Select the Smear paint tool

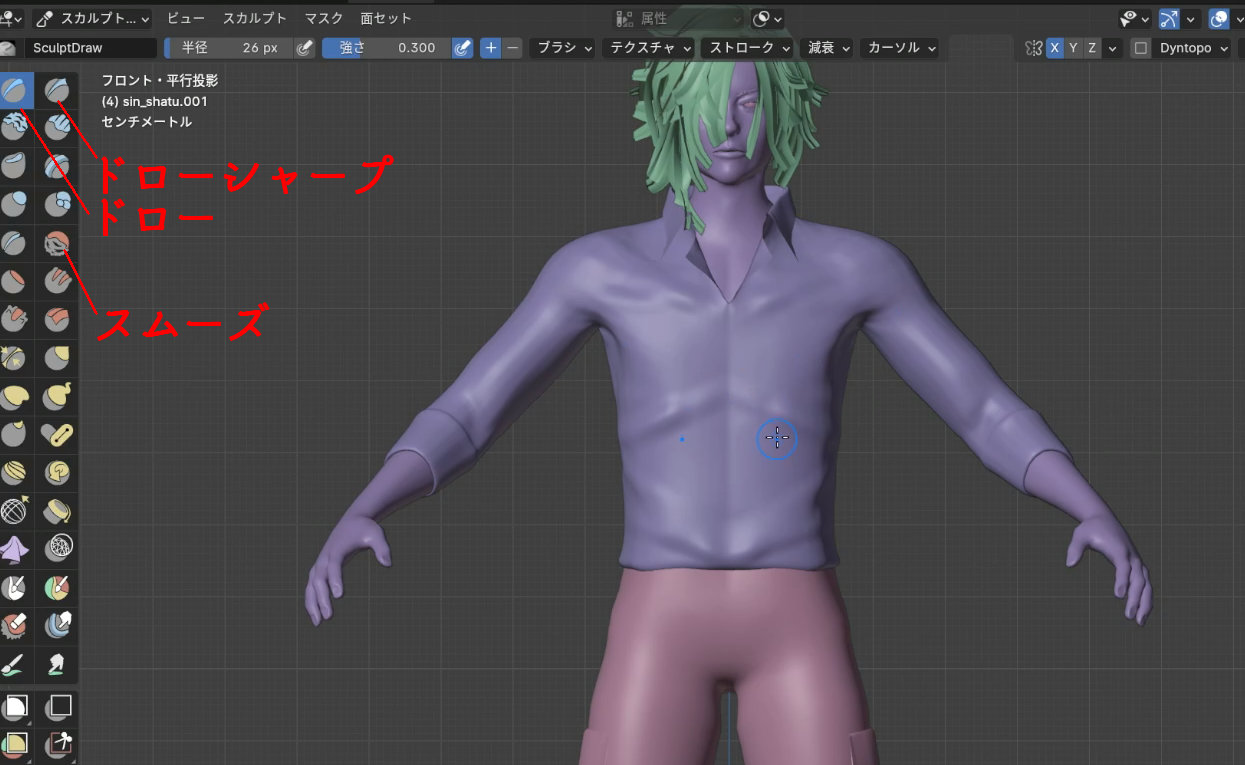pyautogui.click(x=56, y=664)
